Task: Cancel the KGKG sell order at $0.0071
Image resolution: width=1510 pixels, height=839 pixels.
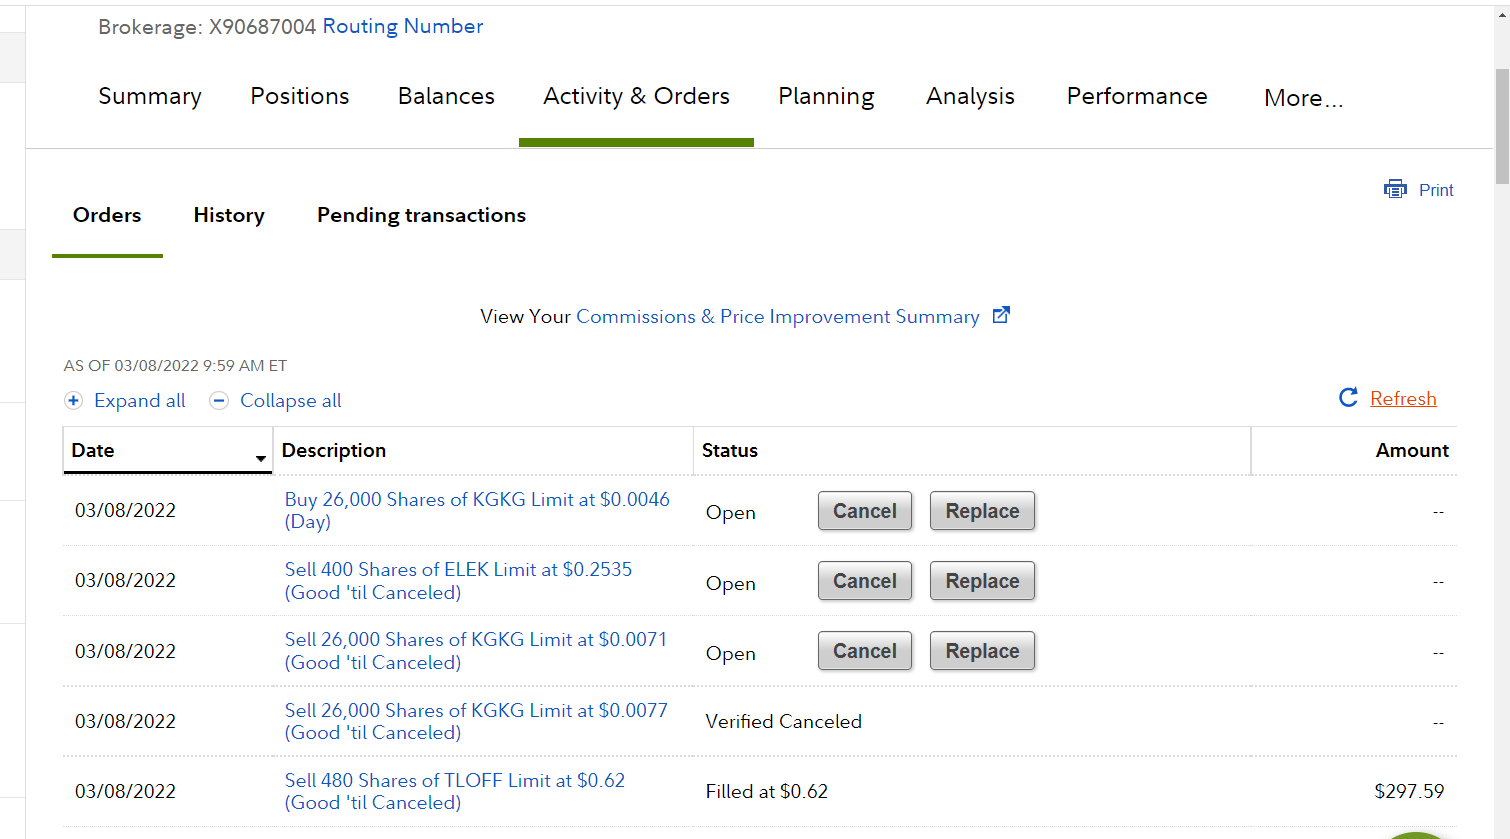Action: click(864, 651)
